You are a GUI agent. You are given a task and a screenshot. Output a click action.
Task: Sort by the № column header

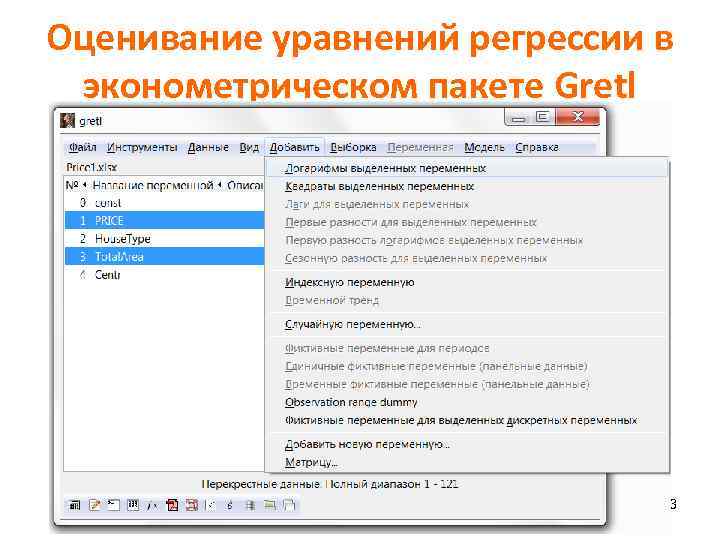point(76,186)
